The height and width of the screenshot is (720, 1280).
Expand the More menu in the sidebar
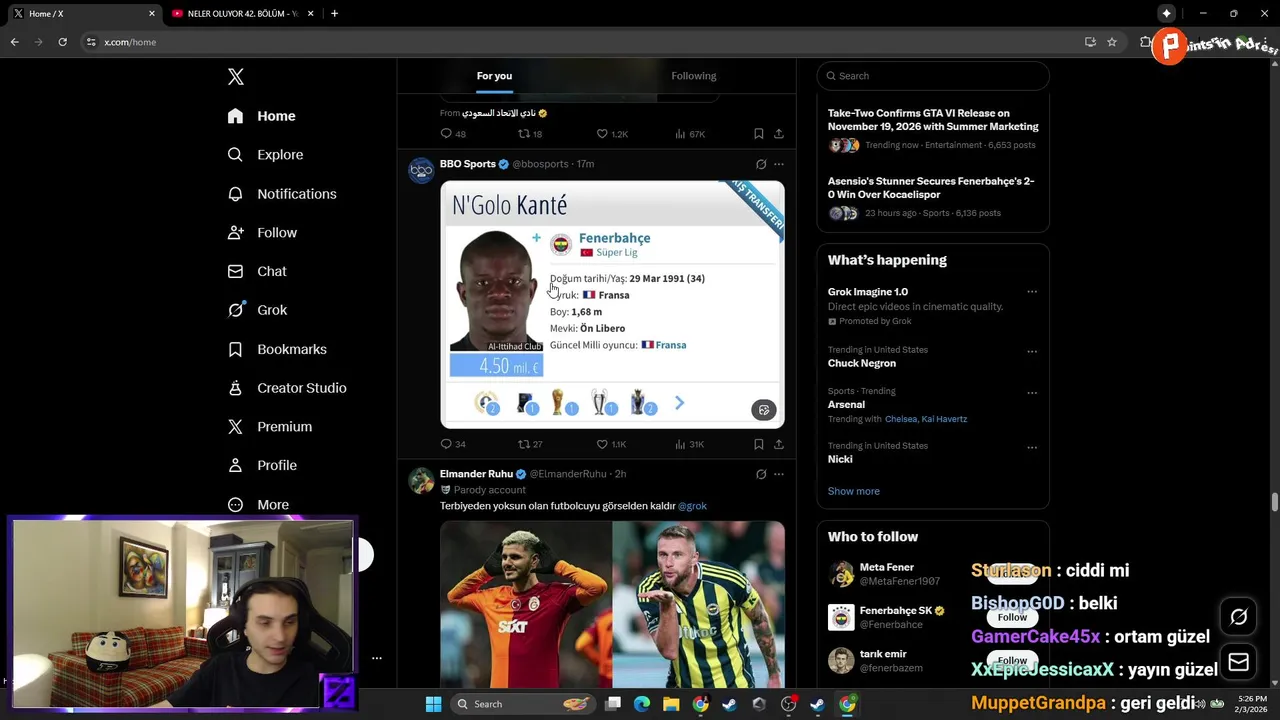pos(258,505)
